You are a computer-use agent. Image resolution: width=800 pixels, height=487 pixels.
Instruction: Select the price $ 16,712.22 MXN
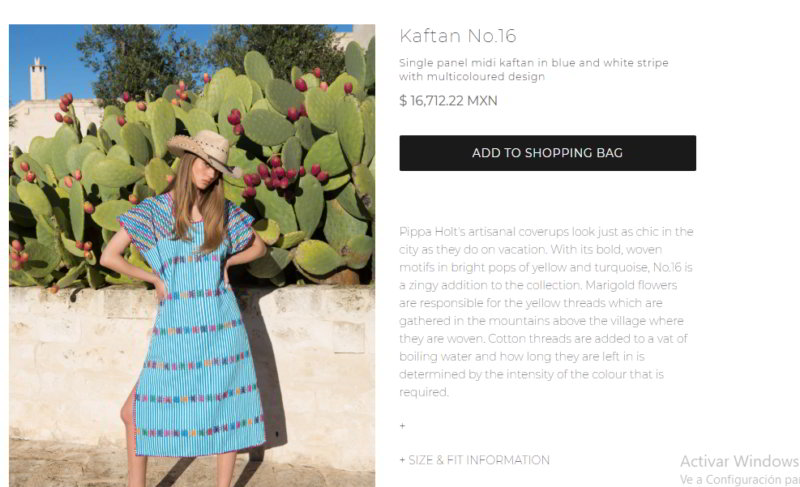coord(448,100)
